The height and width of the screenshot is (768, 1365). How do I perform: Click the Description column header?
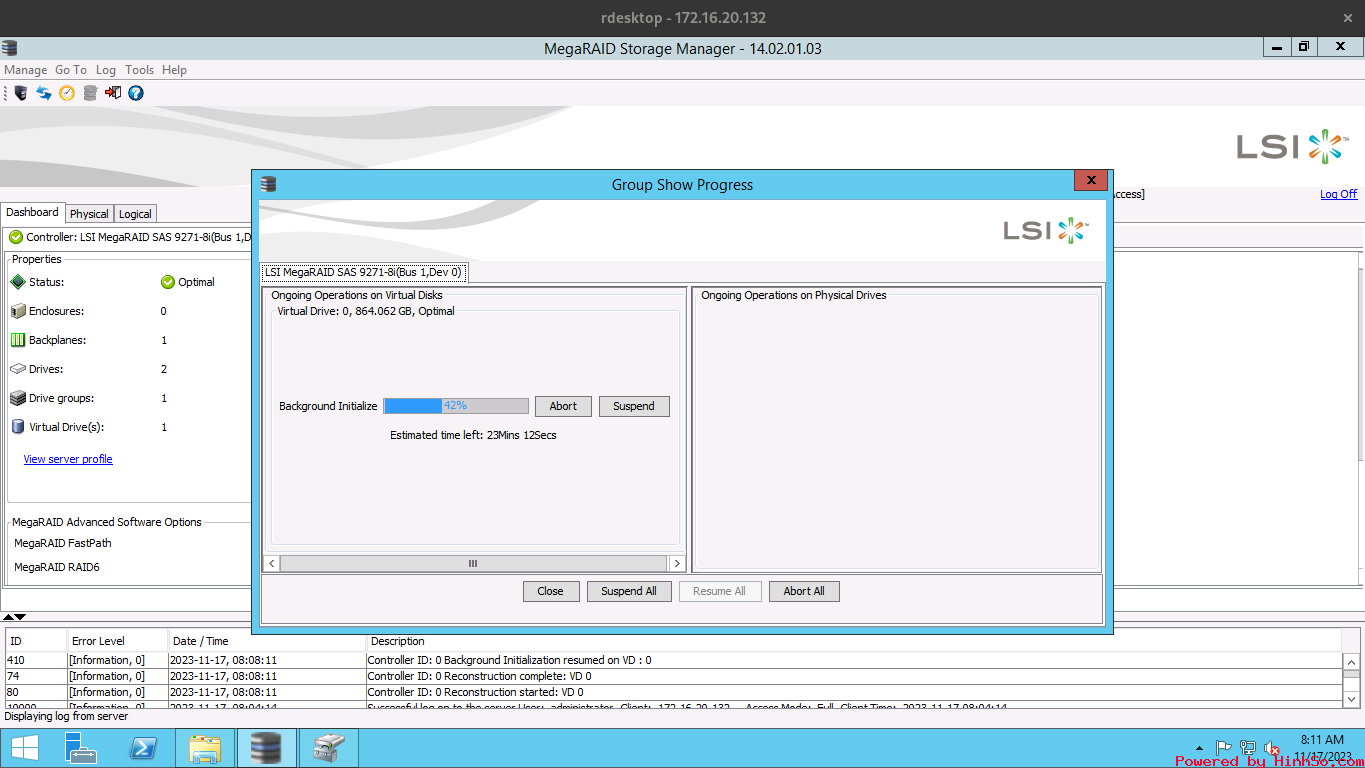pos(854,641)
